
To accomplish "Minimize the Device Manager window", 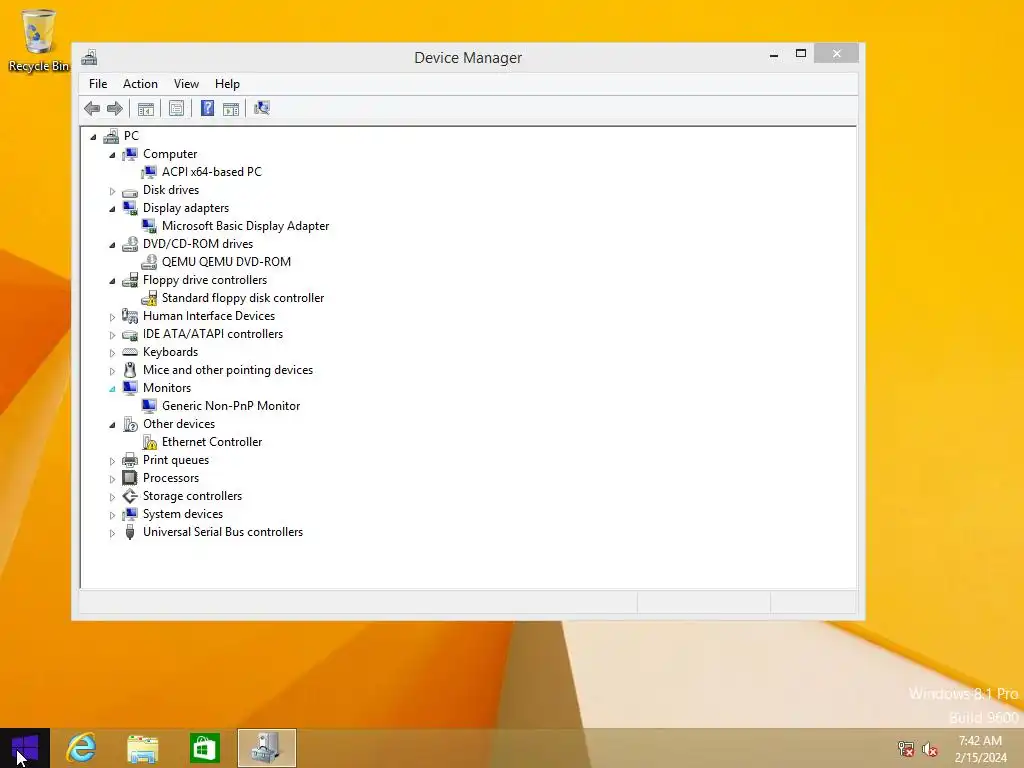I will click(774, 54).
